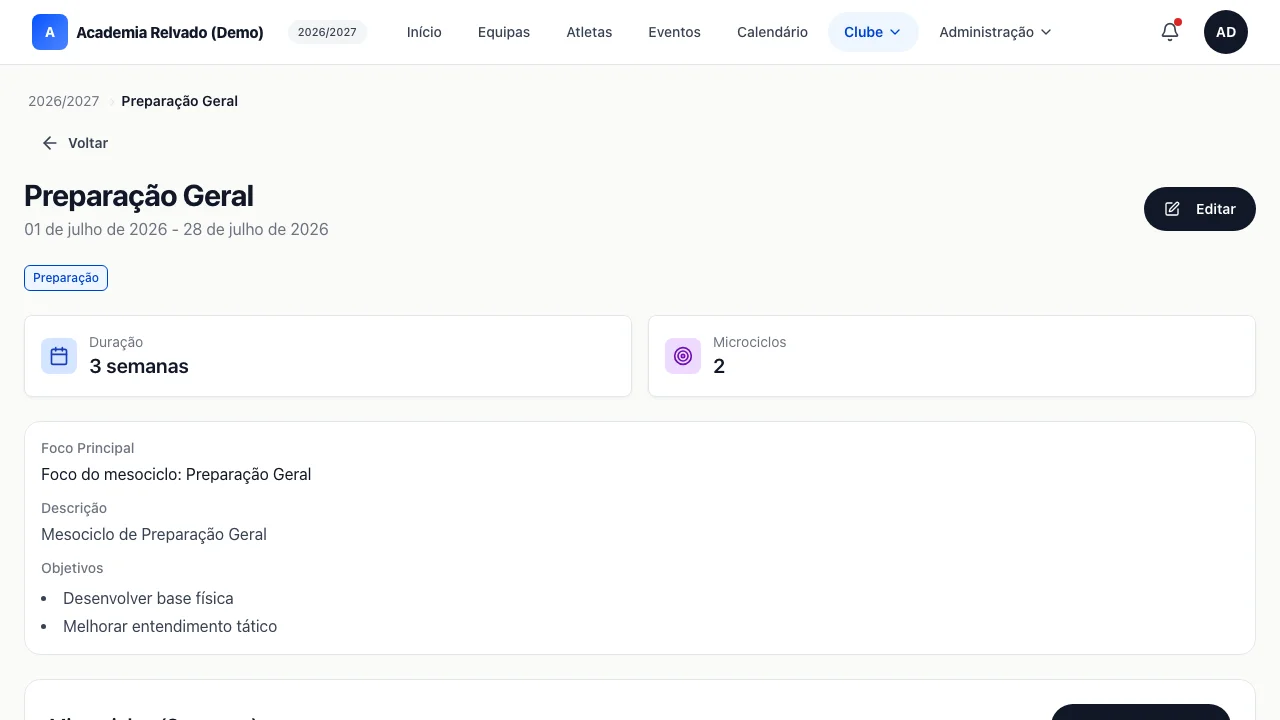The height and width of the screenshot is (720, 1280).
Task: Click the Preparação Geral breadcrumb
Action: click(x=180, y=101)
